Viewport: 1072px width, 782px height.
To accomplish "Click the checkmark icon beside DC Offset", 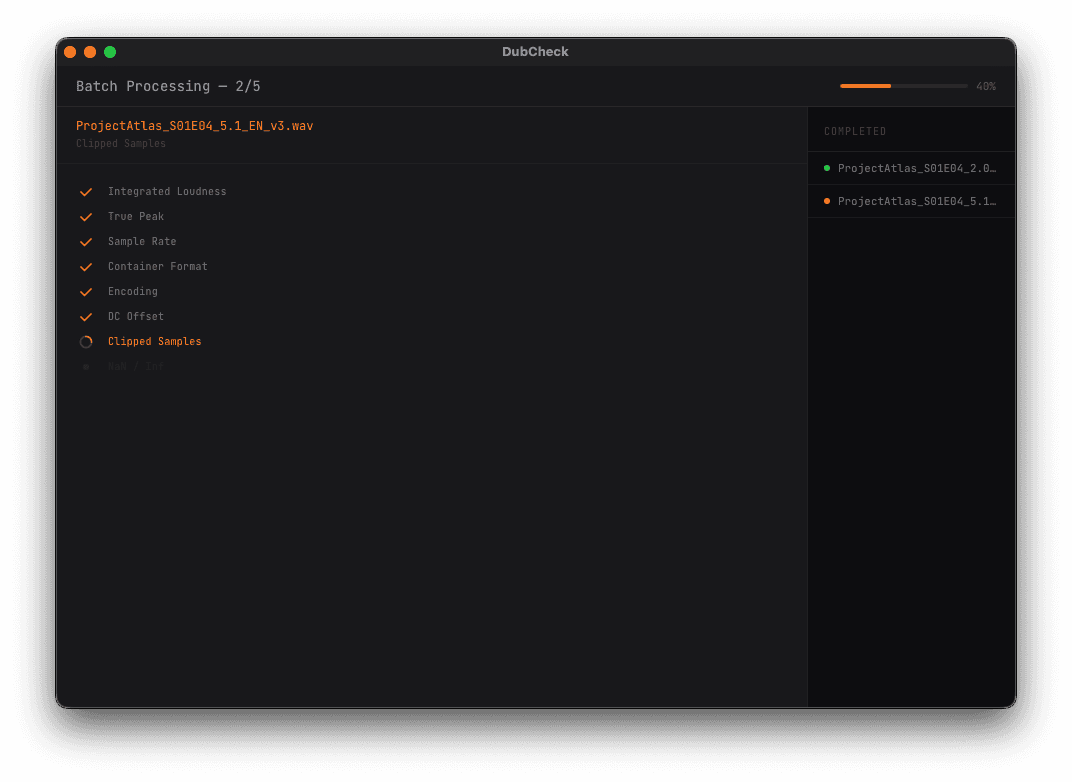I will coord(86,317).
